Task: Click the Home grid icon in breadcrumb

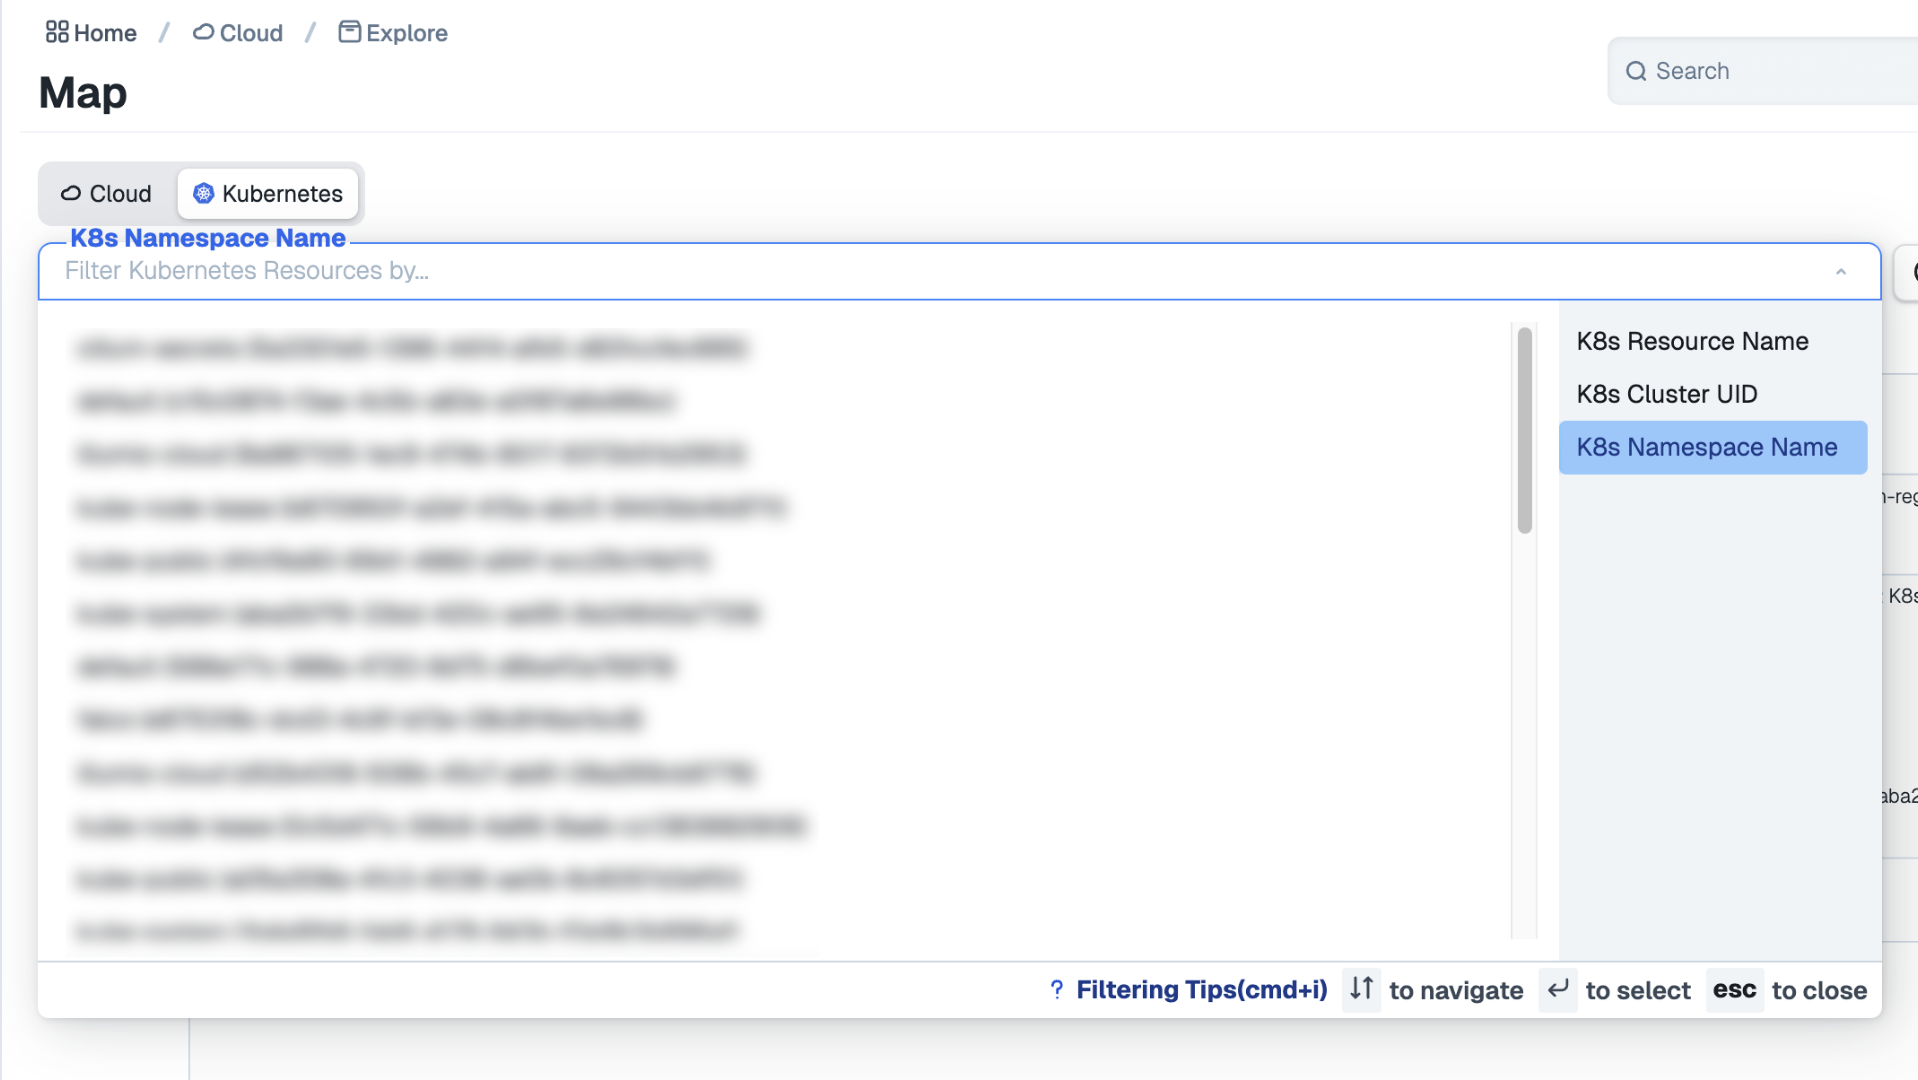Action: coord(56,32)
